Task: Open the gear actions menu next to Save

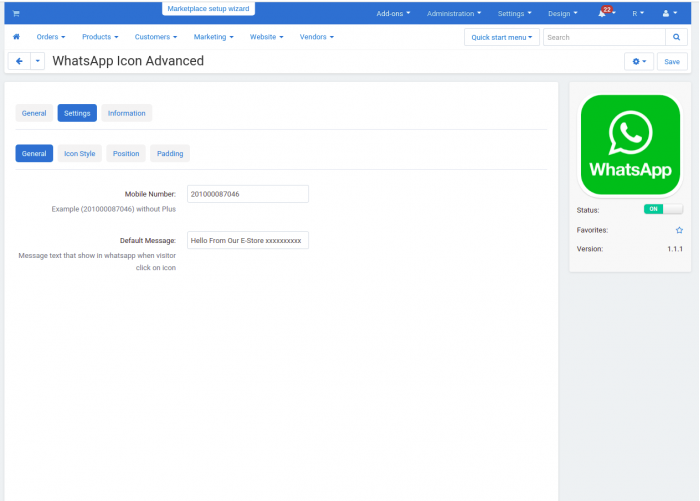Action: pos(639,62)
